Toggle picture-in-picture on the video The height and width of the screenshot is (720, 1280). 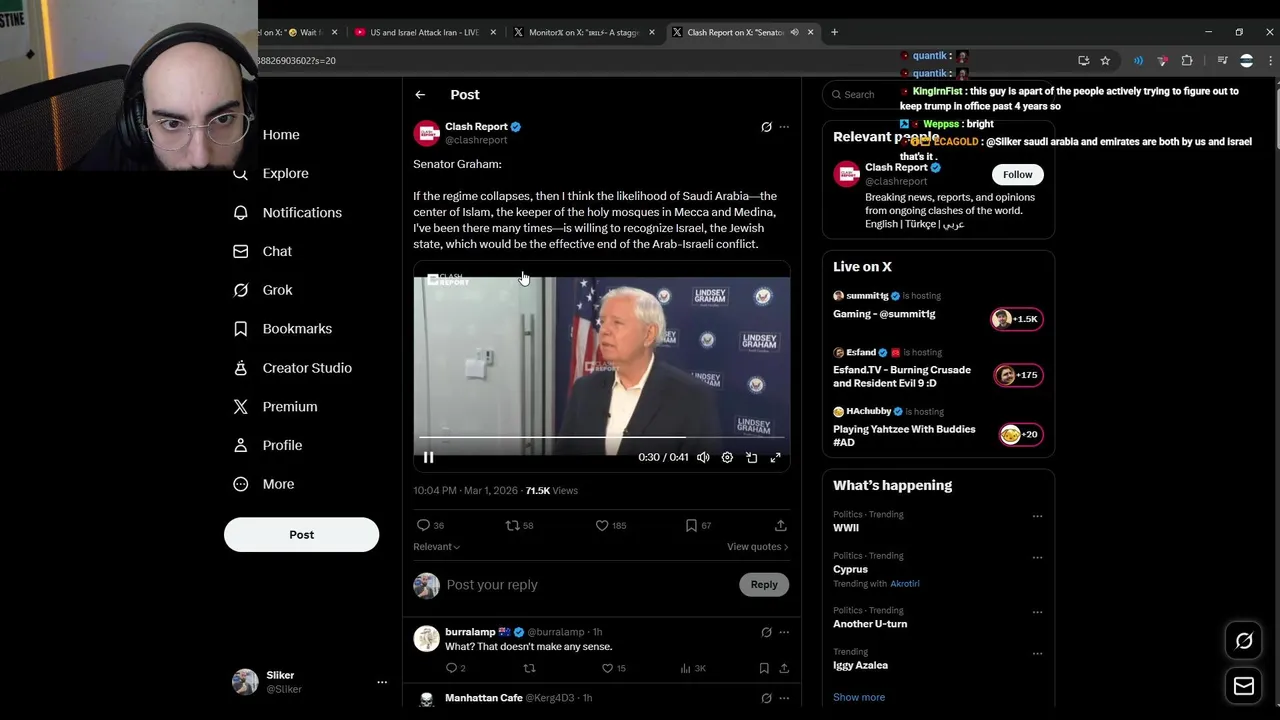(751, 457)
